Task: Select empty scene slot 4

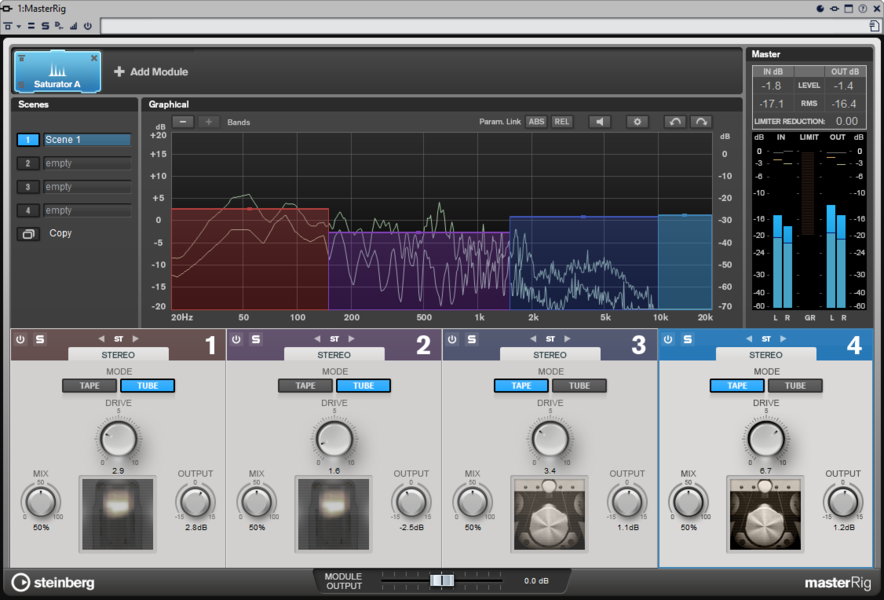Action: click(x=28, y=211)
